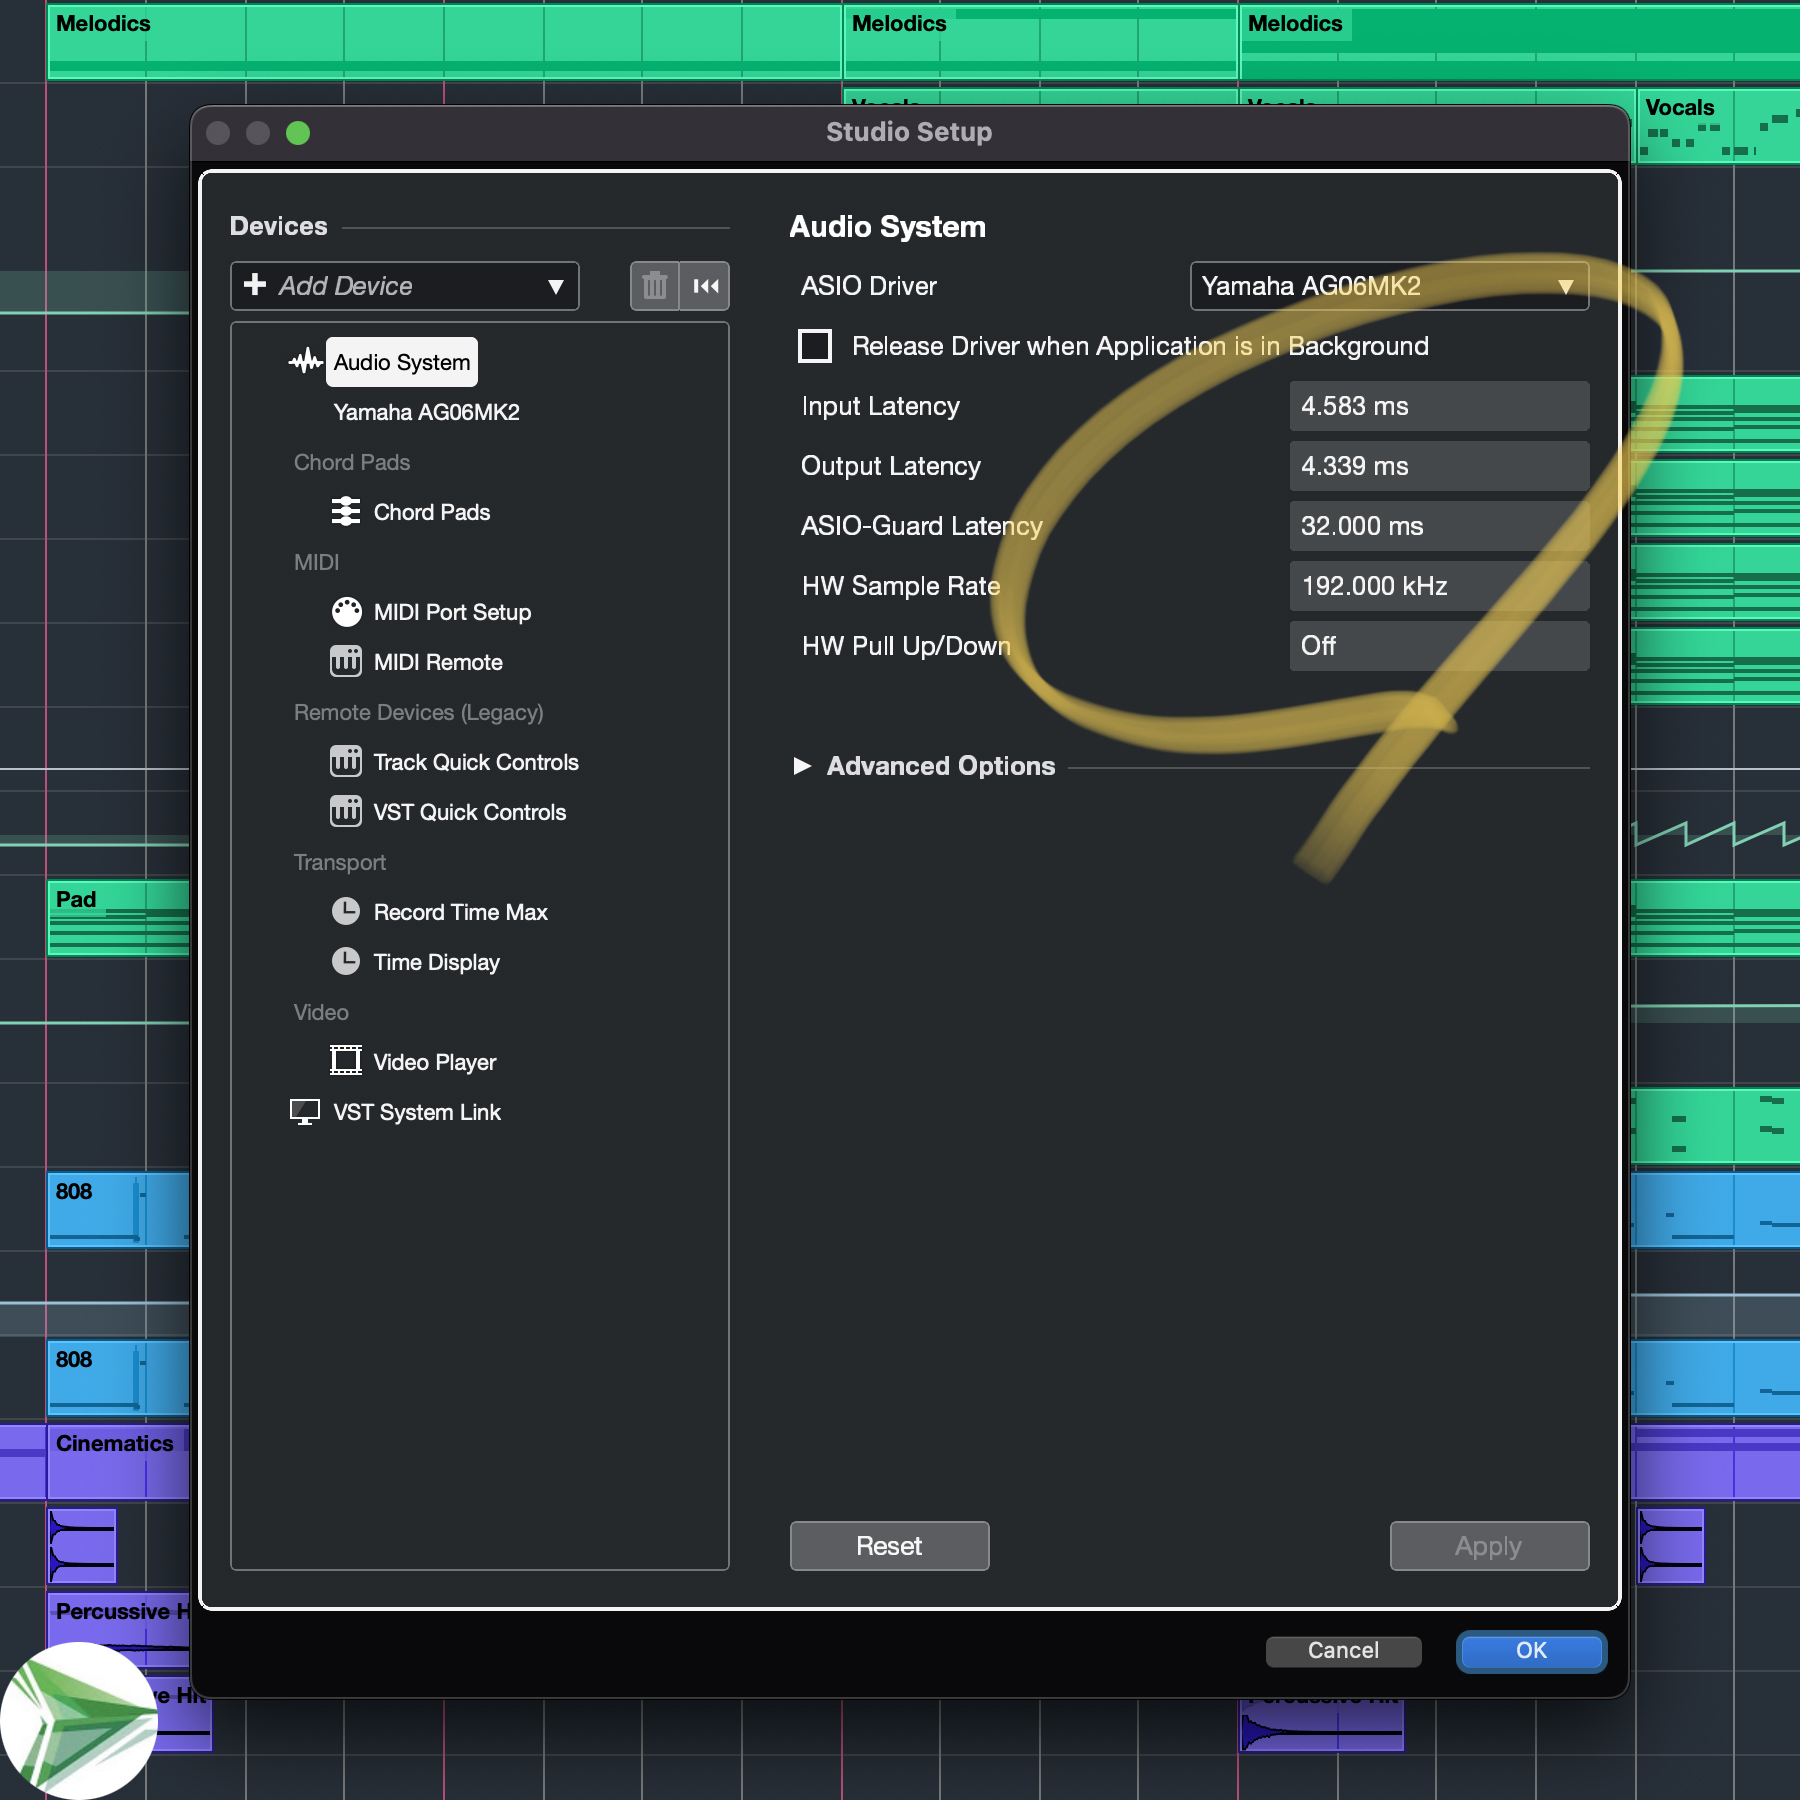Open the Add Device dropdown

(x=405, y=286)
